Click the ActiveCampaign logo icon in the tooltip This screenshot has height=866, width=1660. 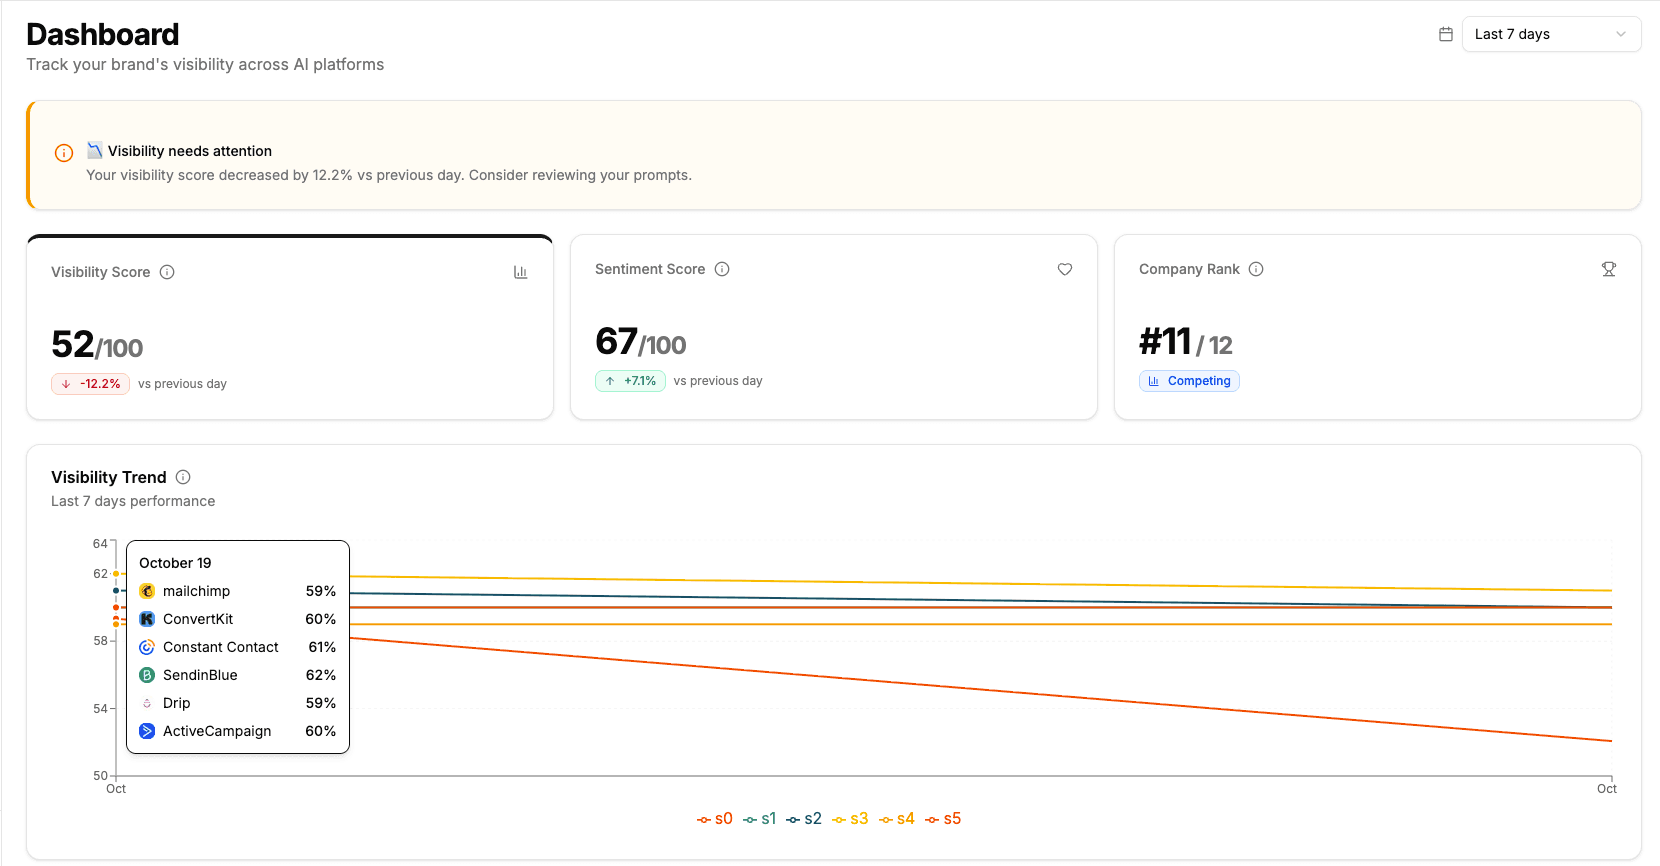click(147, 731)
